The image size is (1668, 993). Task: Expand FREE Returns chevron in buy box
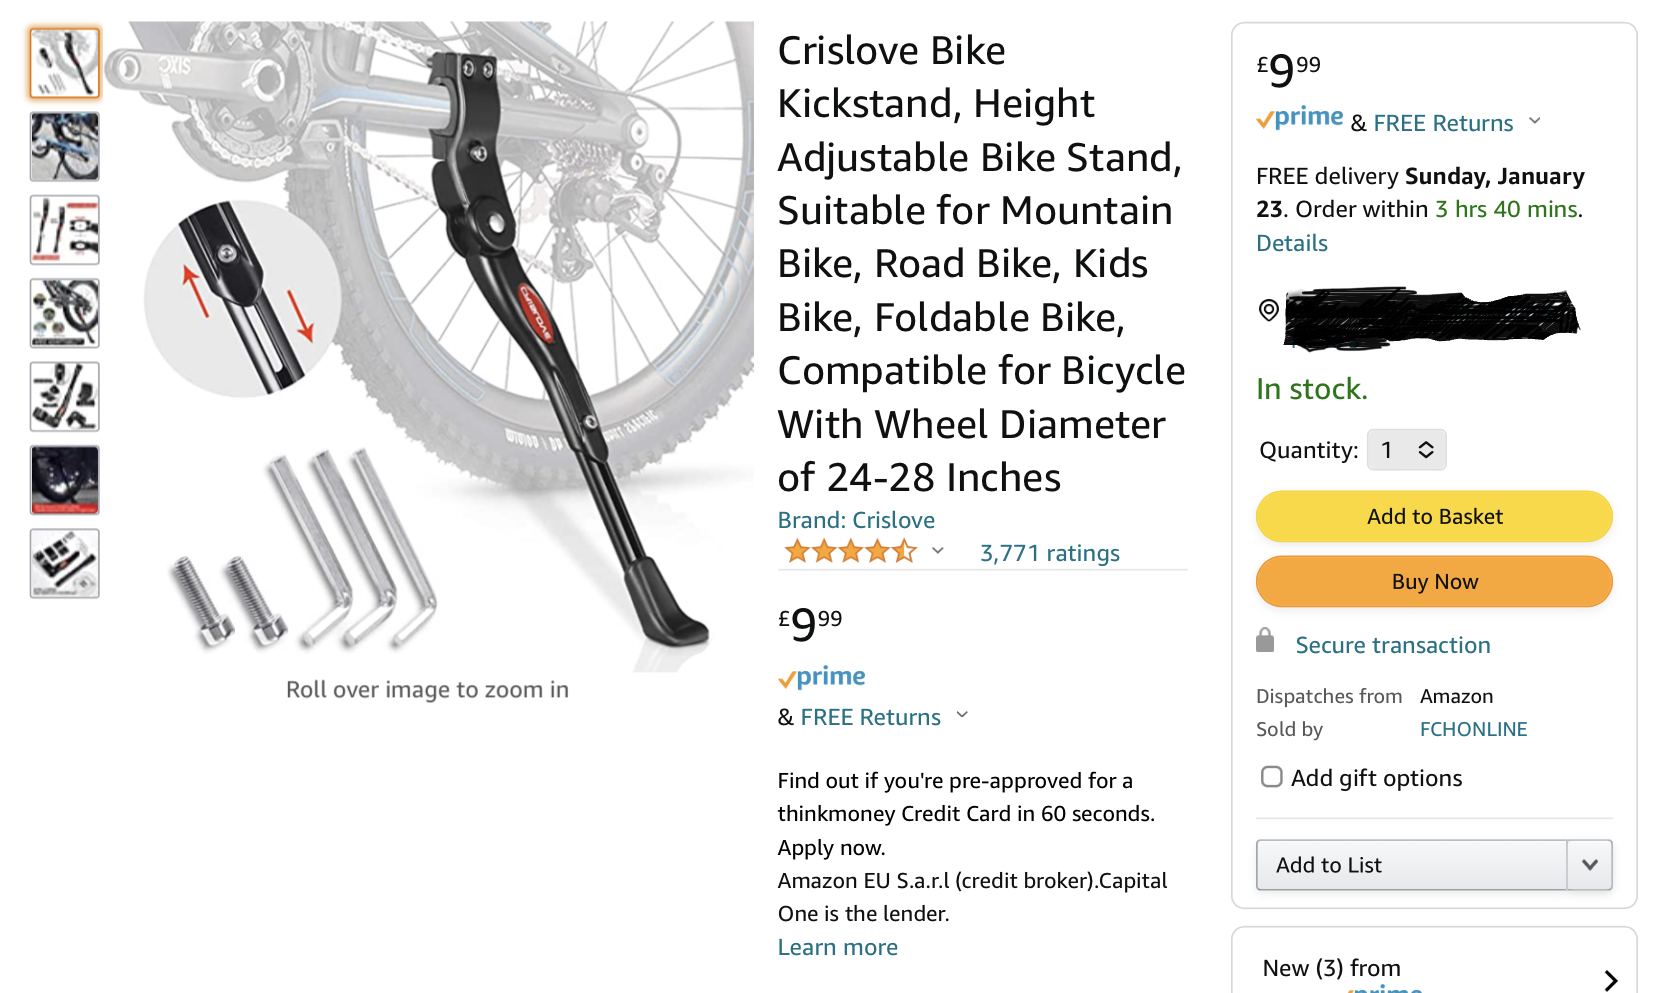pyautogui.click(x=1535, y=121)
